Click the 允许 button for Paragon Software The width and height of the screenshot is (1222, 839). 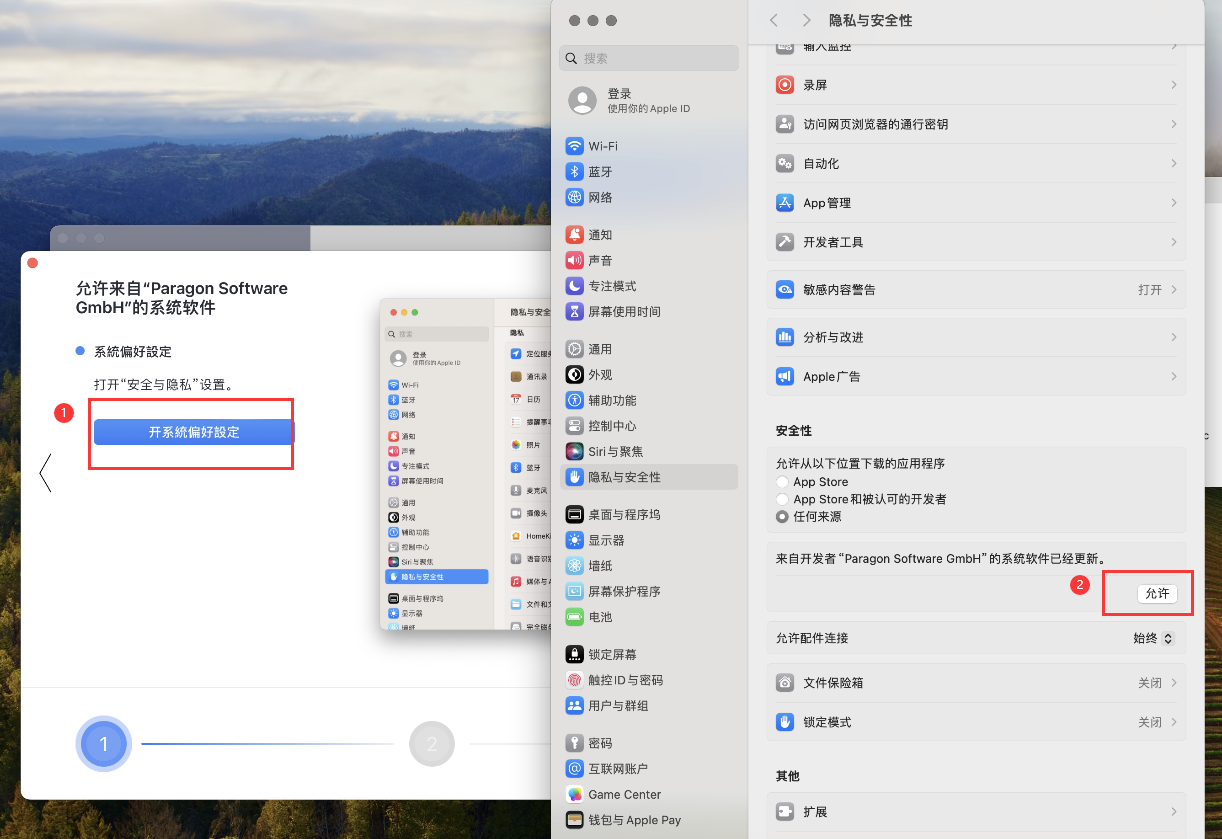click(x=1157, y=594)
